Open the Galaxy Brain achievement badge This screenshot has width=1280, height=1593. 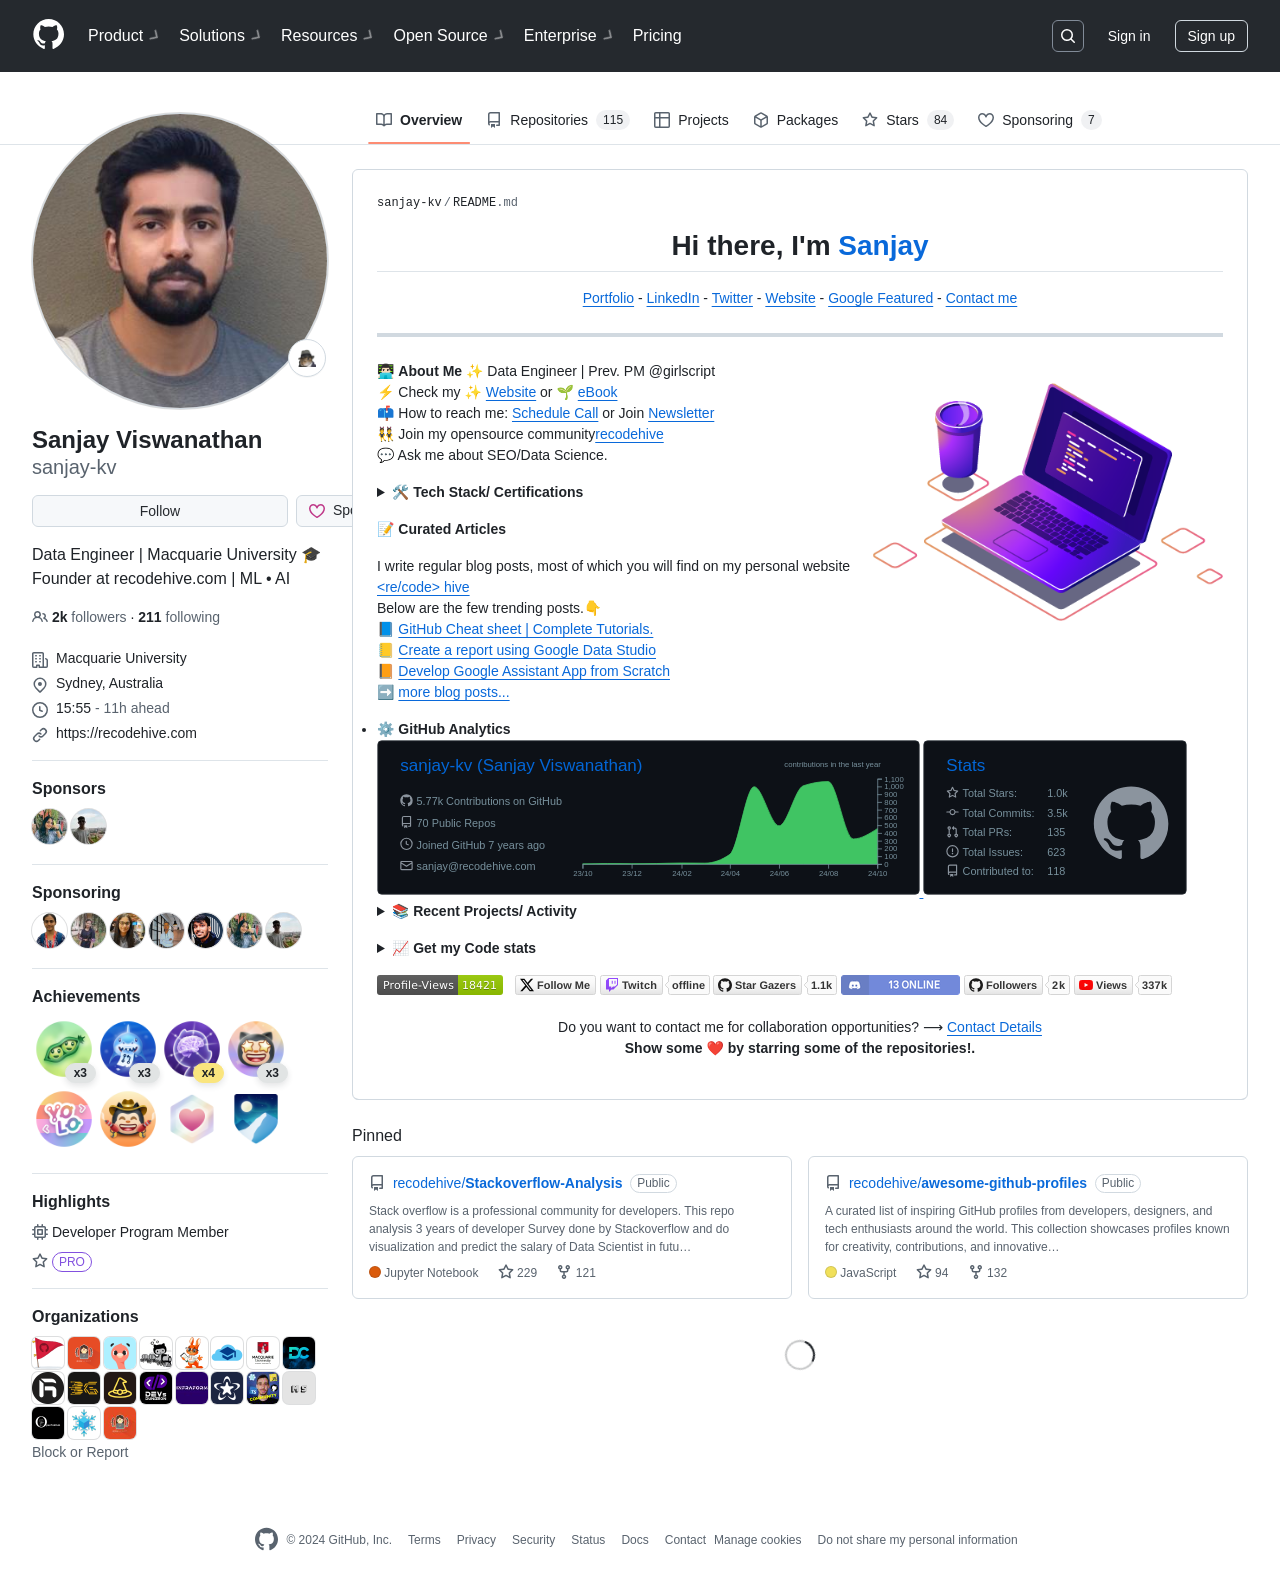click(x=192, y=1049)
